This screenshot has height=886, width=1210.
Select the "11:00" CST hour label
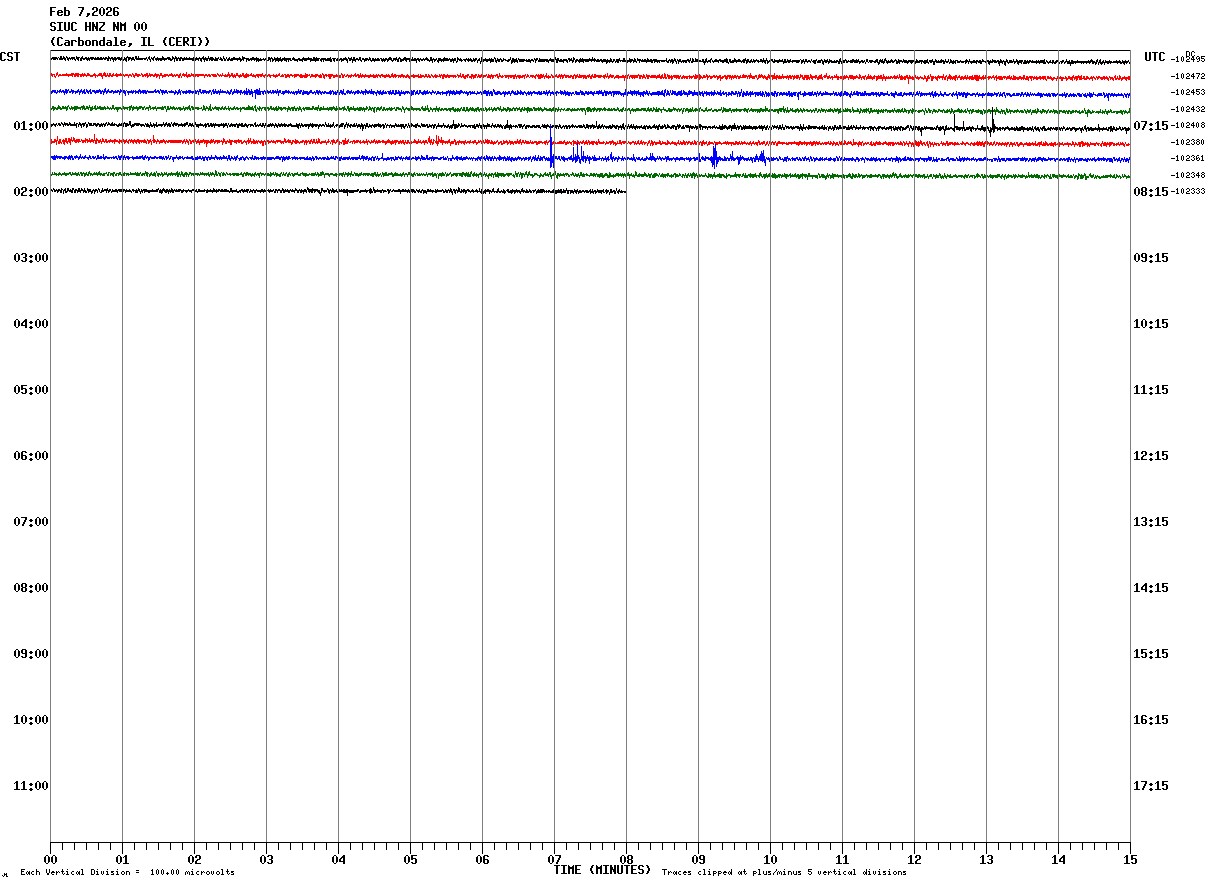(x=31, y=786)
